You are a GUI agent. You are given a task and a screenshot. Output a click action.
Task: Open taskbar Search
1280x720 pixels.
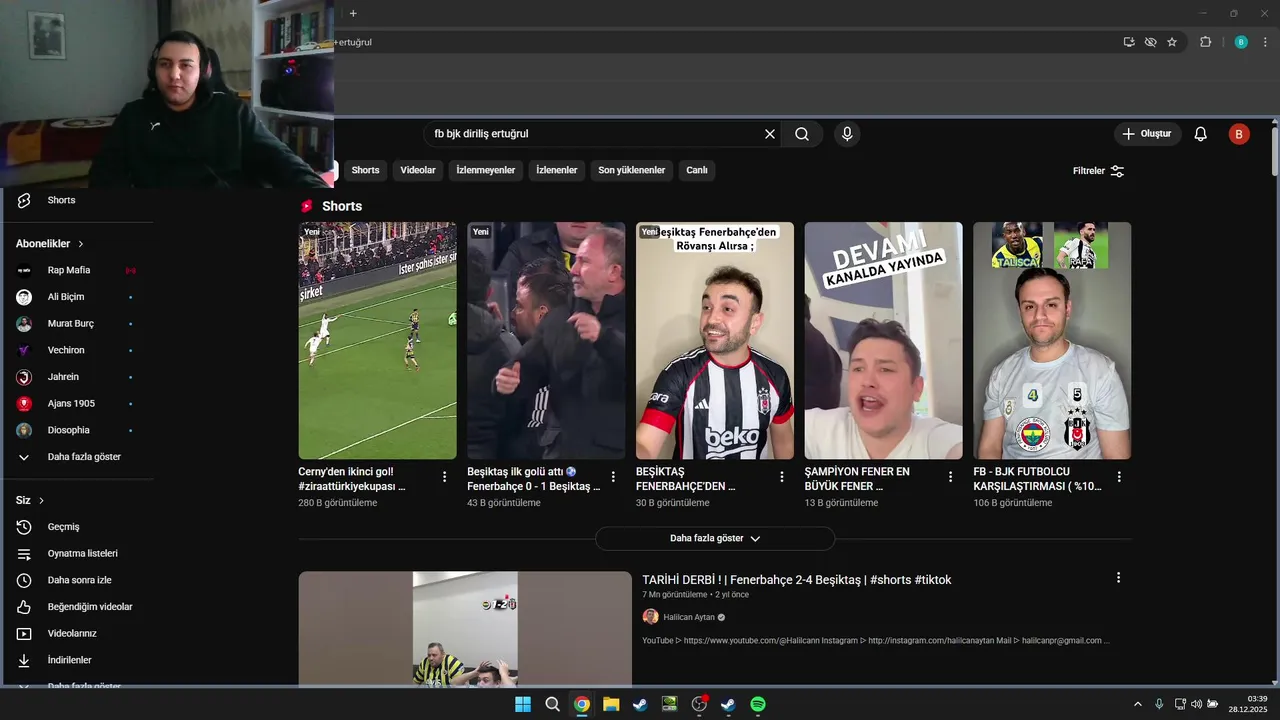coord(552,704)
